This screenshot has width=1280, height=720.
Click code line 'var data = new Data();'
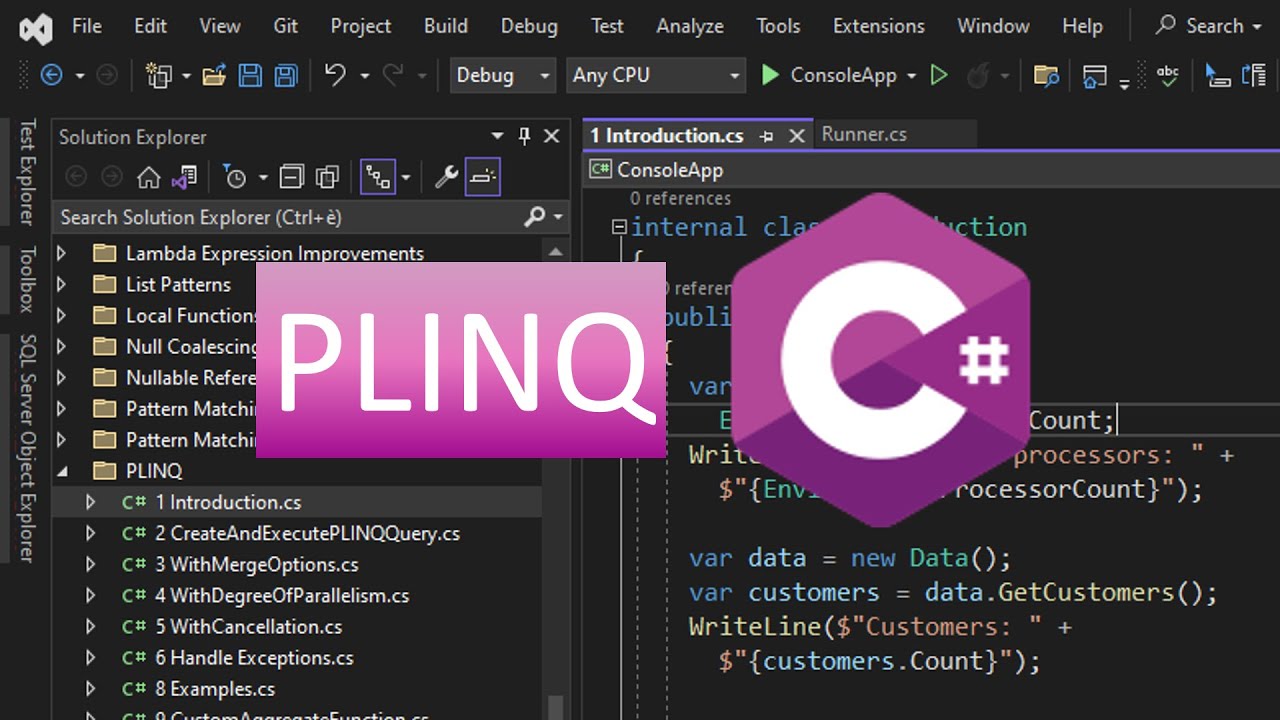[850, 557]
